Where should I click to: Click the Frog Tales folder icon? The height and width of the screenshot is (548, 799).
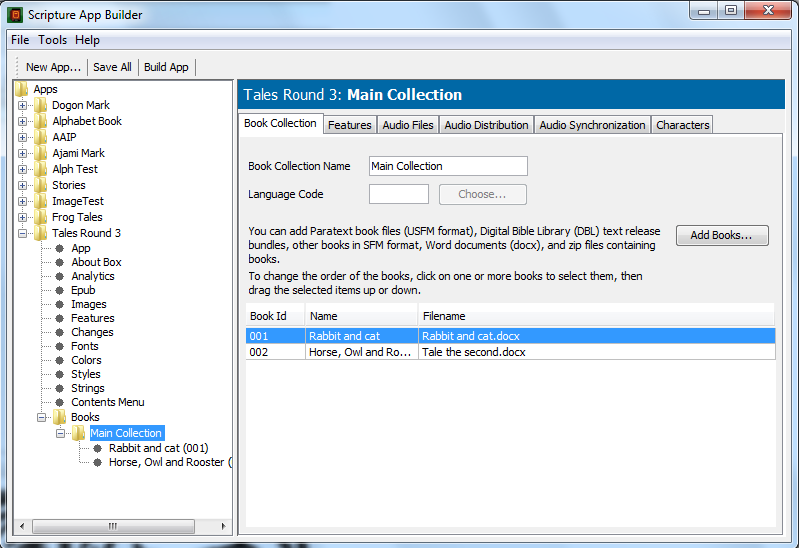pos(41,217)
